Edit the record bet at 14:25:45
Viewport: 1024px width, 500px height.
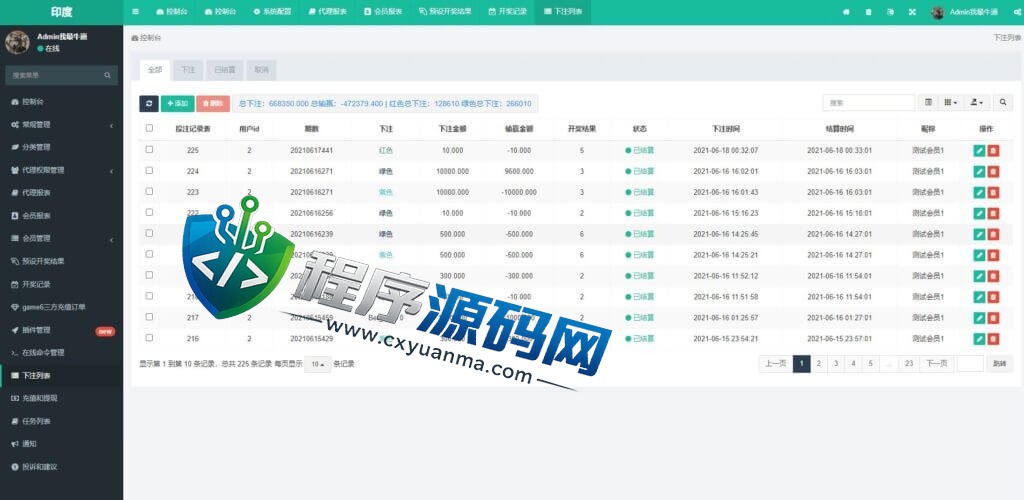[979, 234]
